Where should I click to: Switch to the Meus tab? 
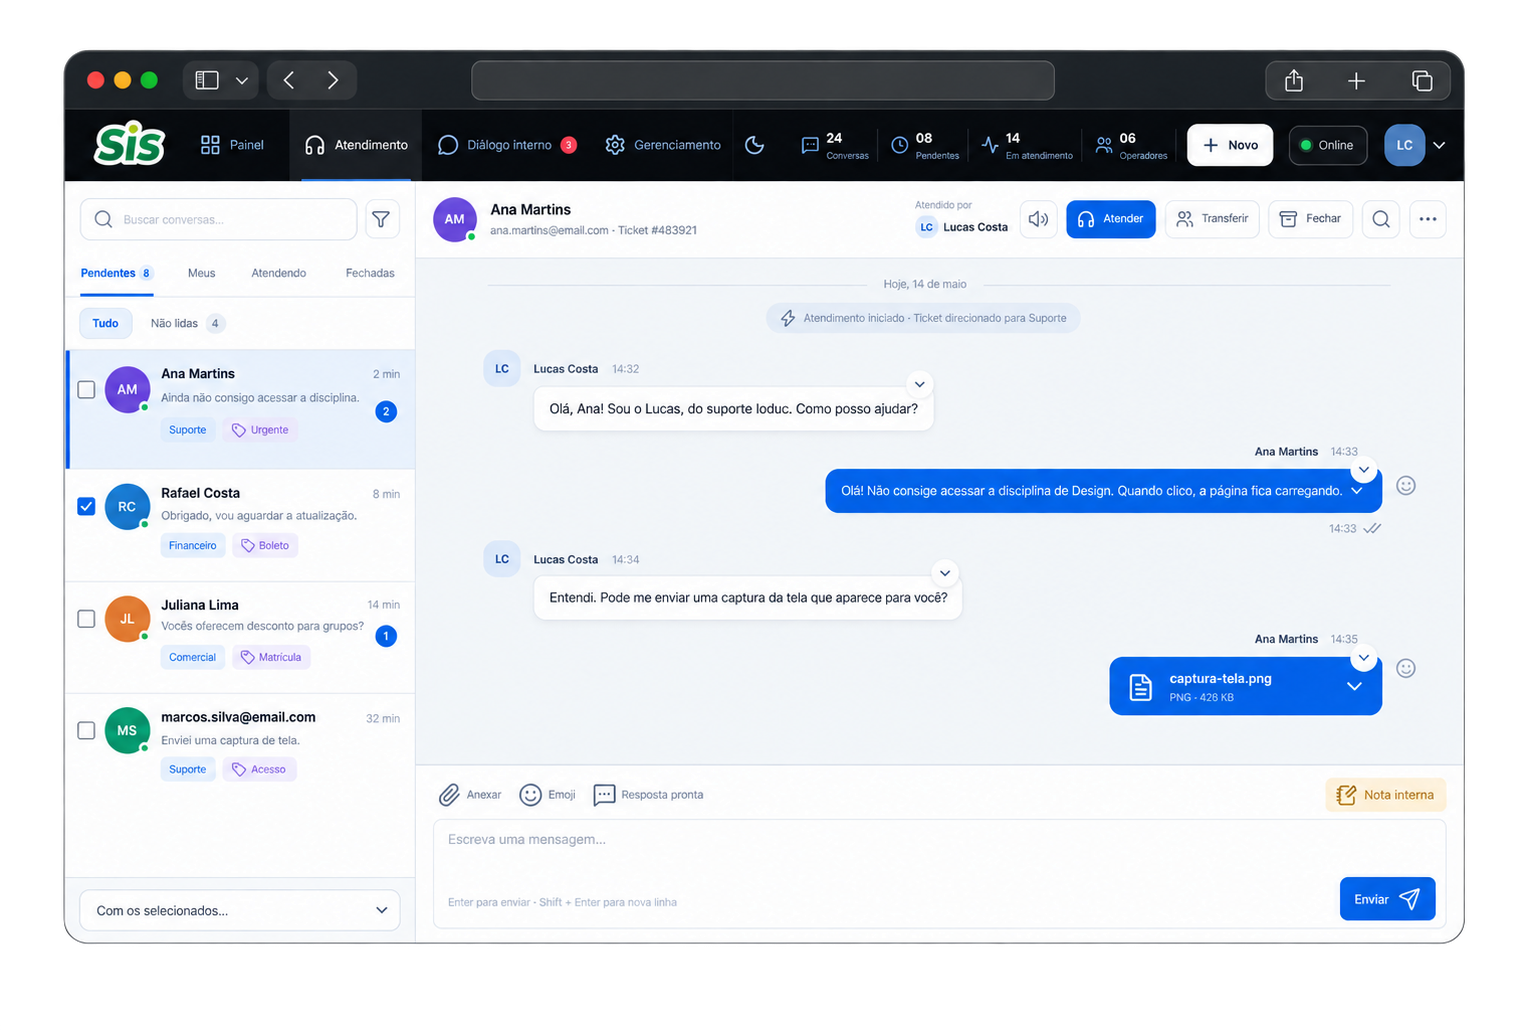(x=201, y=273)
